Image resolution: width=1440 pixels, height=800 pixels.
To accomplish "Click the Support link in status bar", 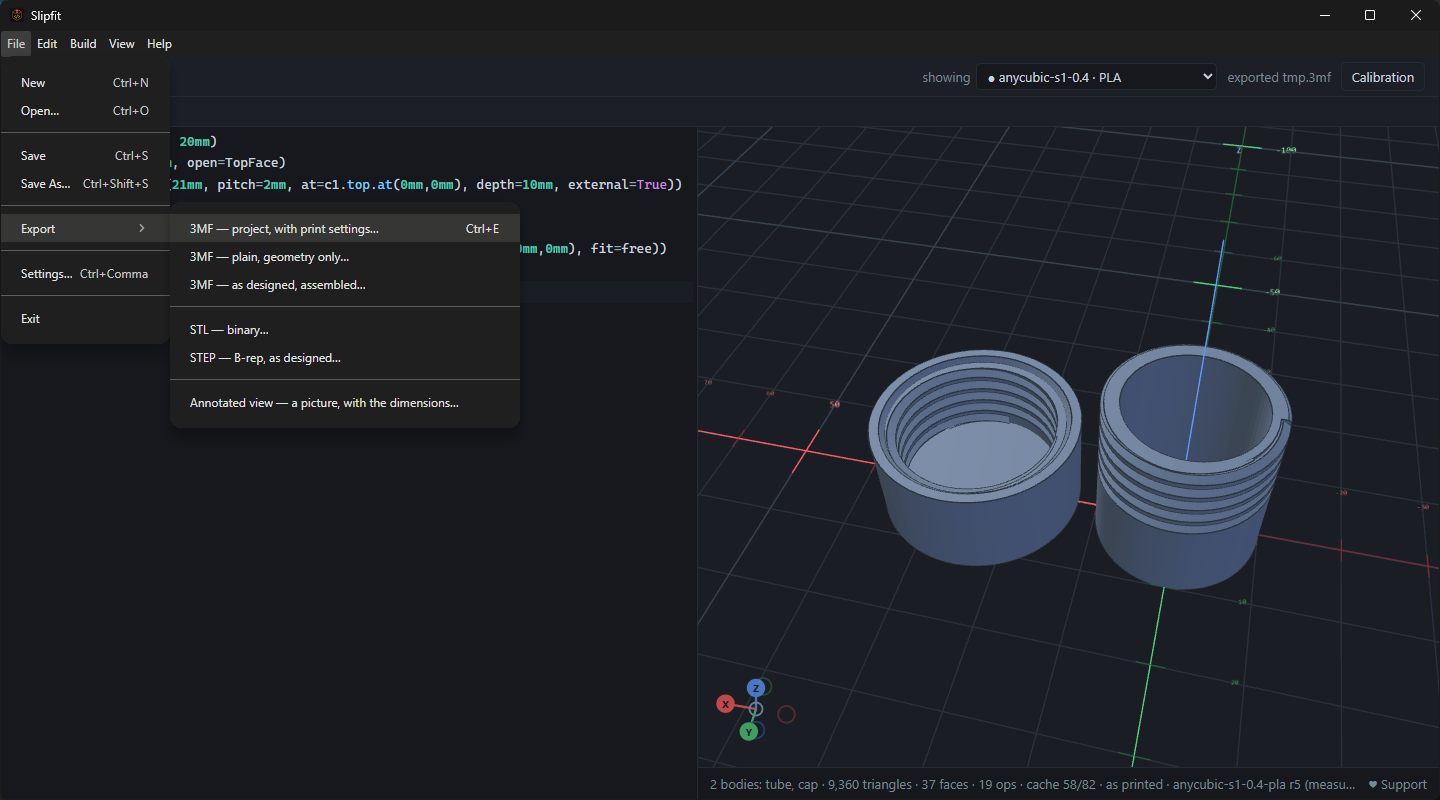I will 1398,785.
